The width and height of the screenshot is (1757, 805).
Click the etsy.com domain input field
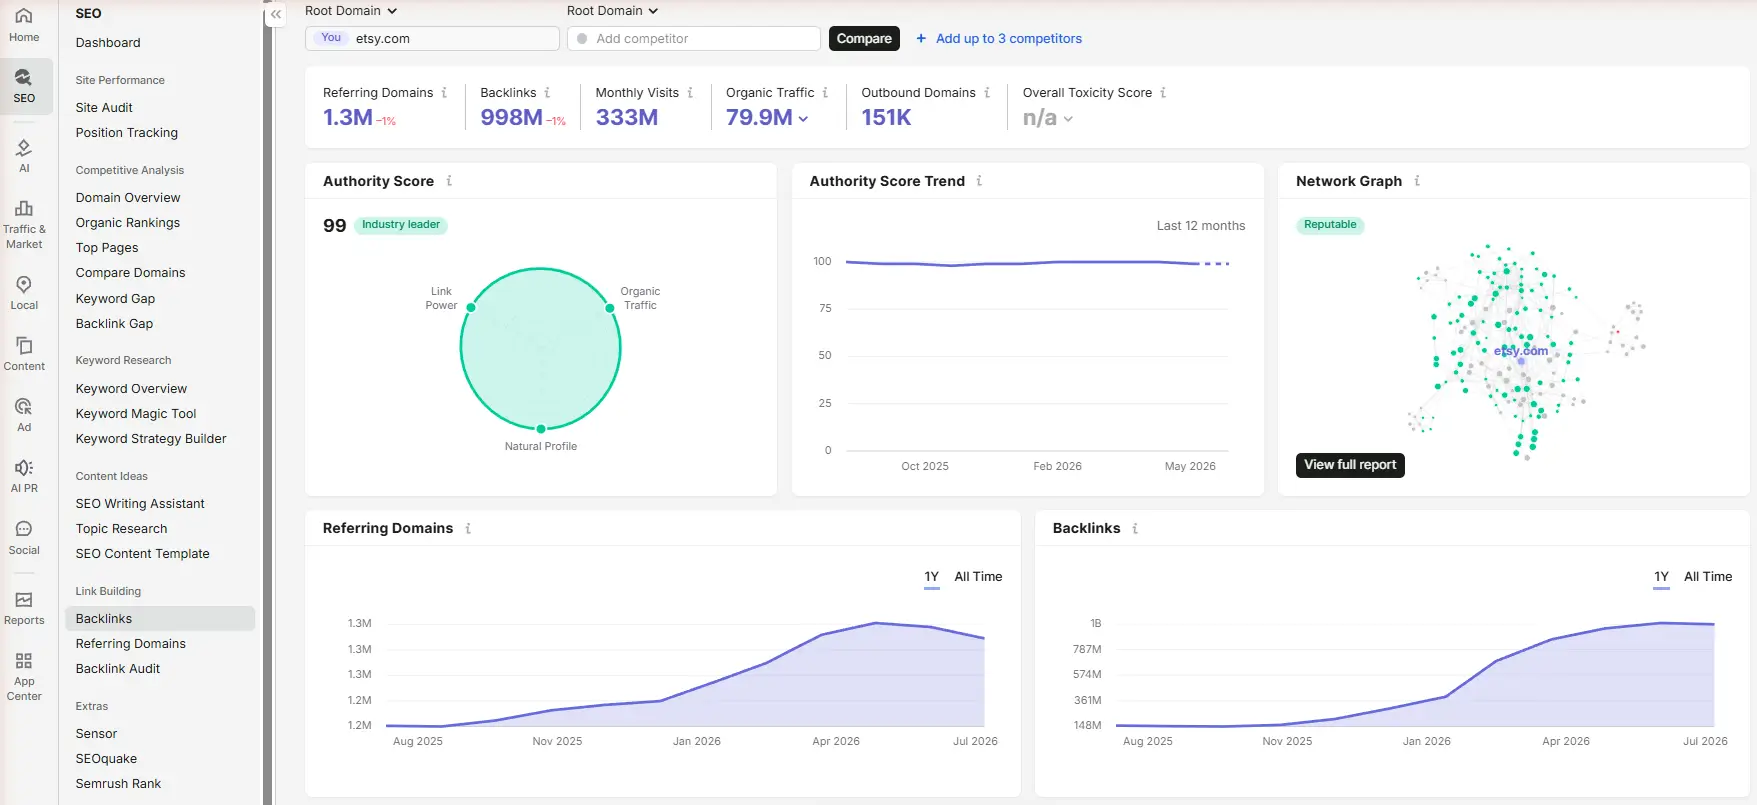432,39
